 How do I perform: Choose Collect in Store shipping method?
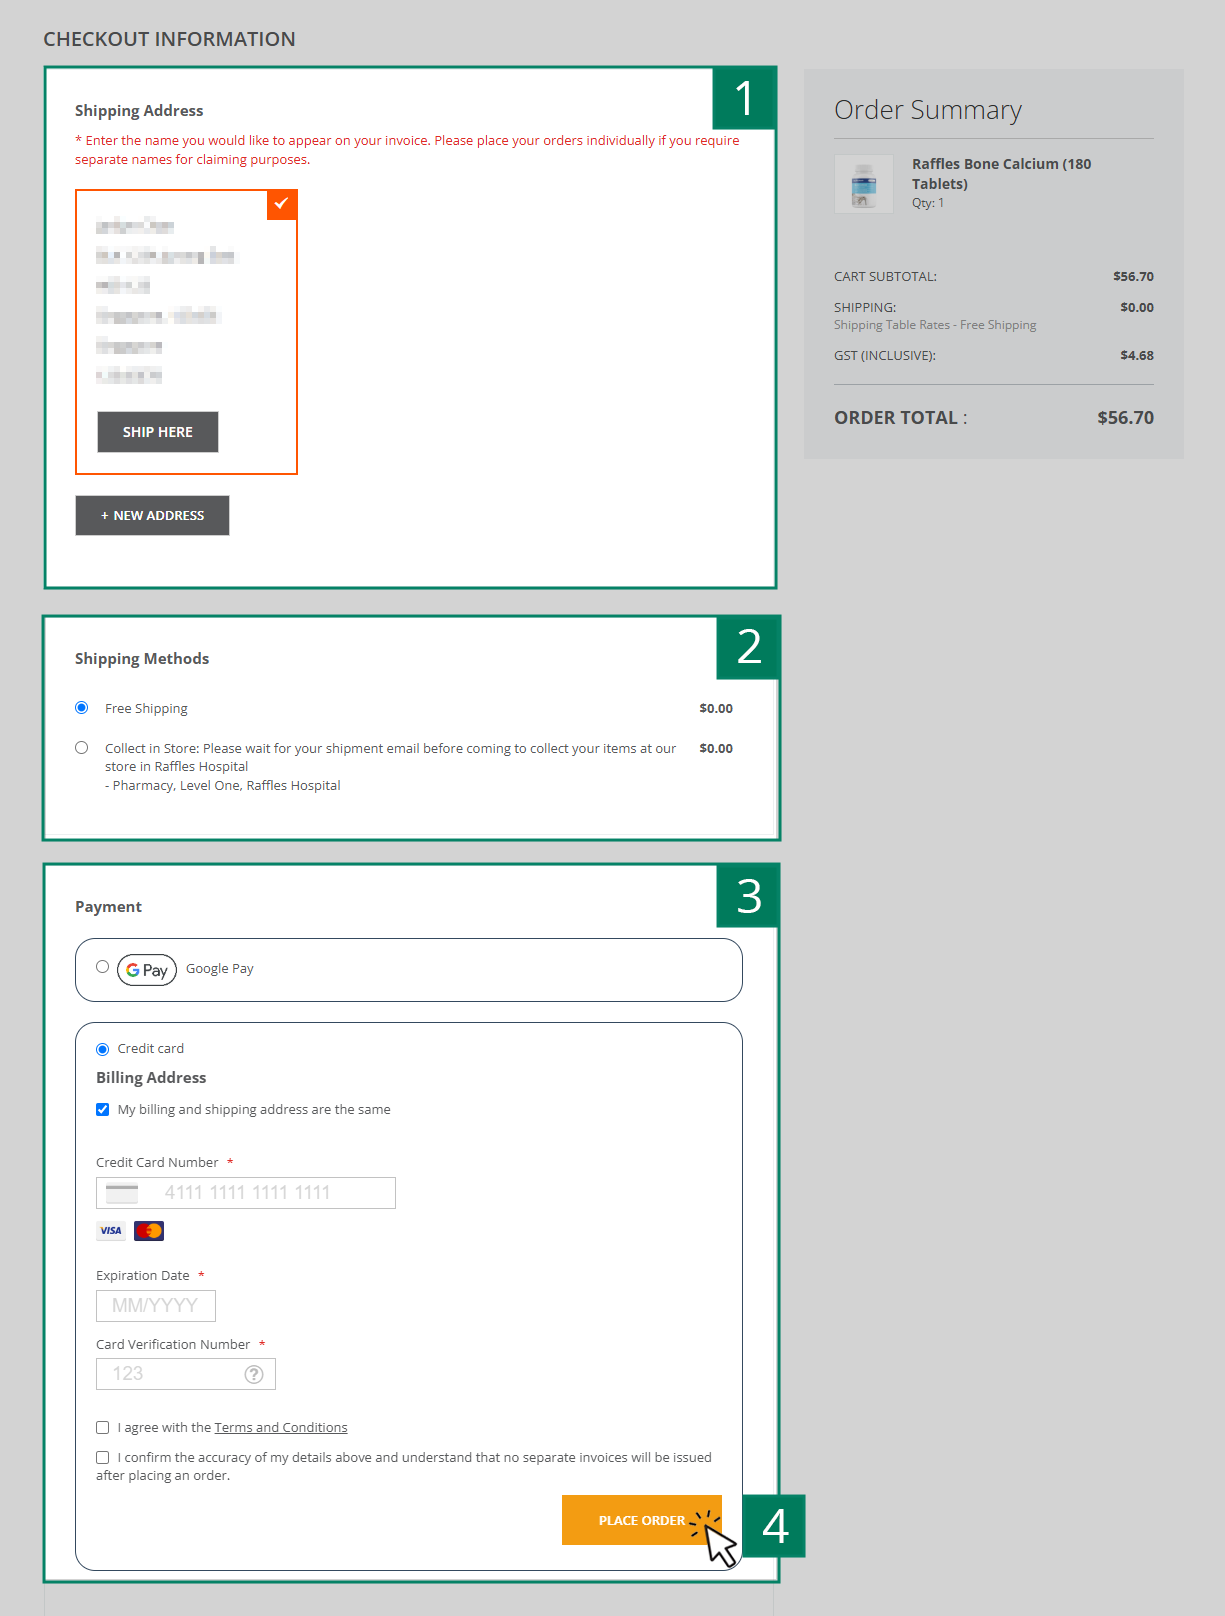pyautogui.click(x=82, y=748)
